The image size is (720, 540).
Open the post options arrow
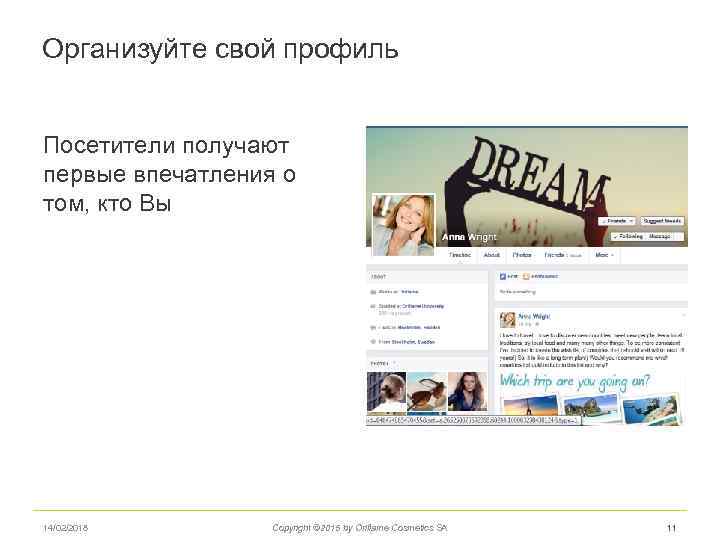point(682,315)
